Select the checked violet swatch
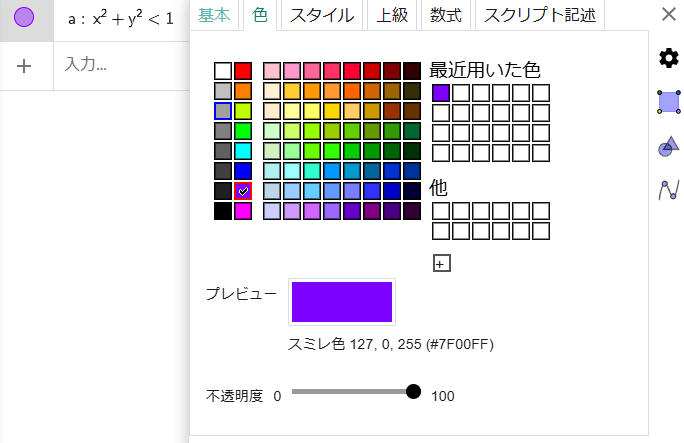 pyautogui.click(x=243, y=191)
